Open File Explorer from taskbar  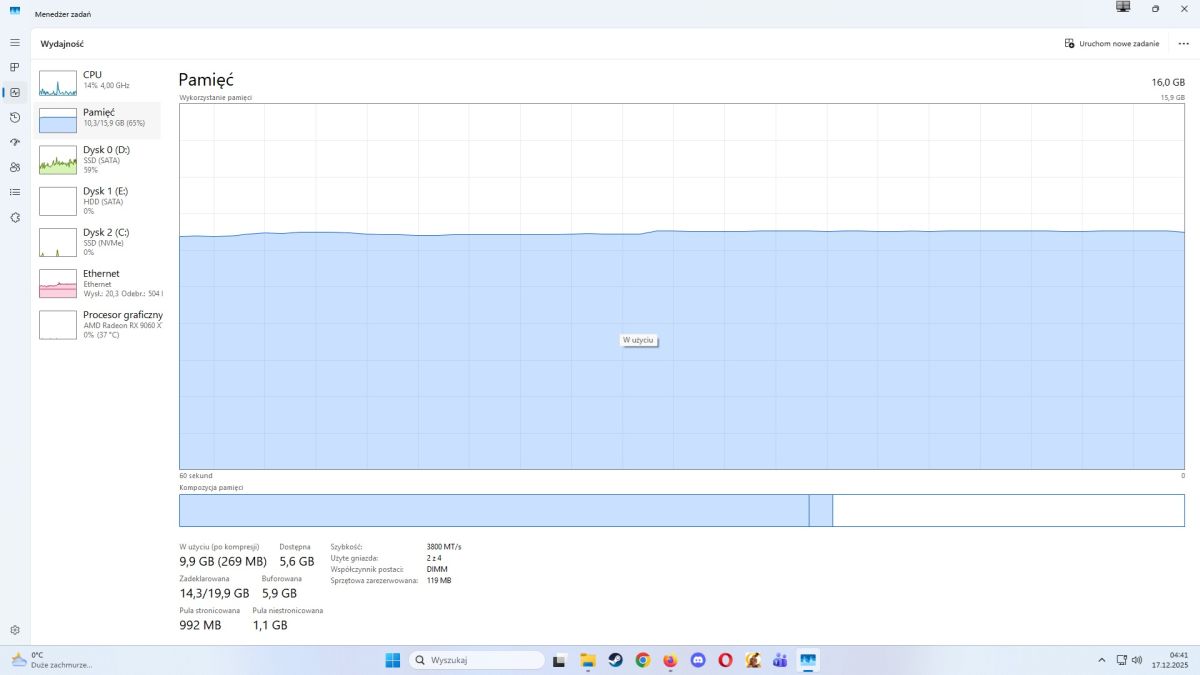[x=588, y=660]
